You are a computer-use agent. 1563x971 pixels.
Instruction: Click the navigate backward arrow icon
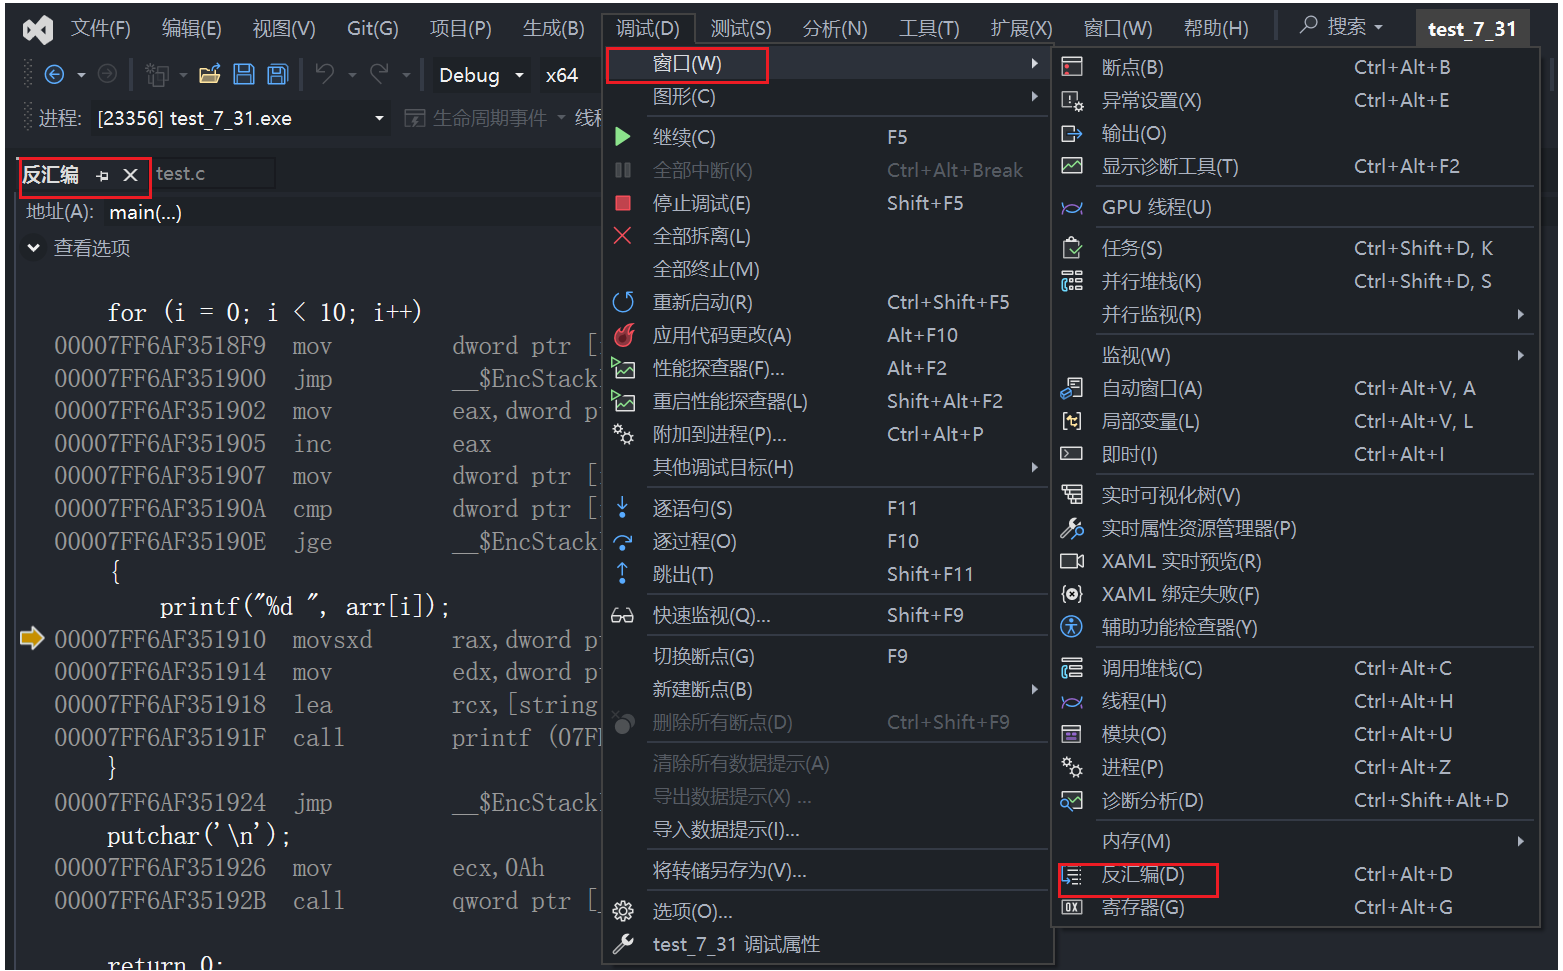coord(55,74)
